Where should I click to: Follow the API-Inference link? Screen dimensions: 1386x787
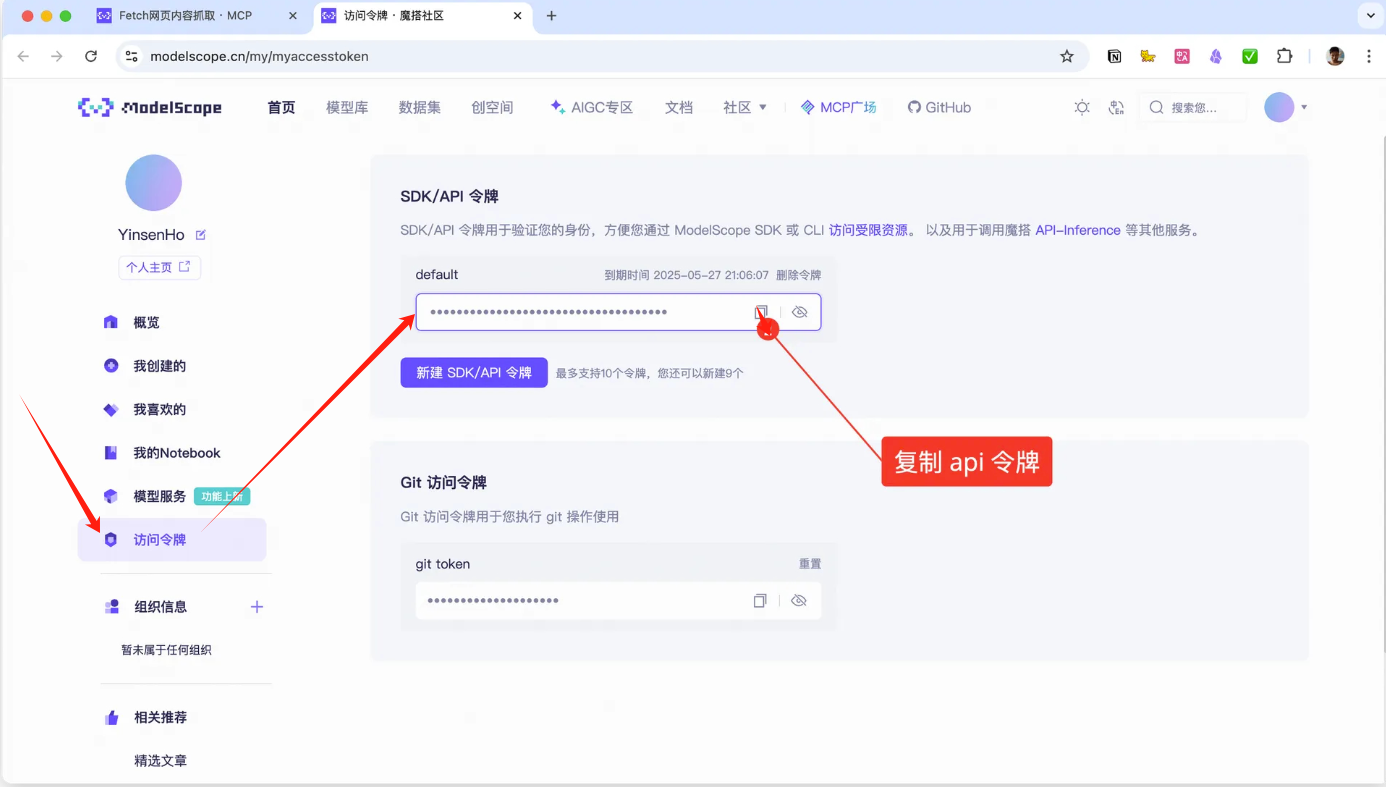pyautogui.click(x=1078, y=230)
